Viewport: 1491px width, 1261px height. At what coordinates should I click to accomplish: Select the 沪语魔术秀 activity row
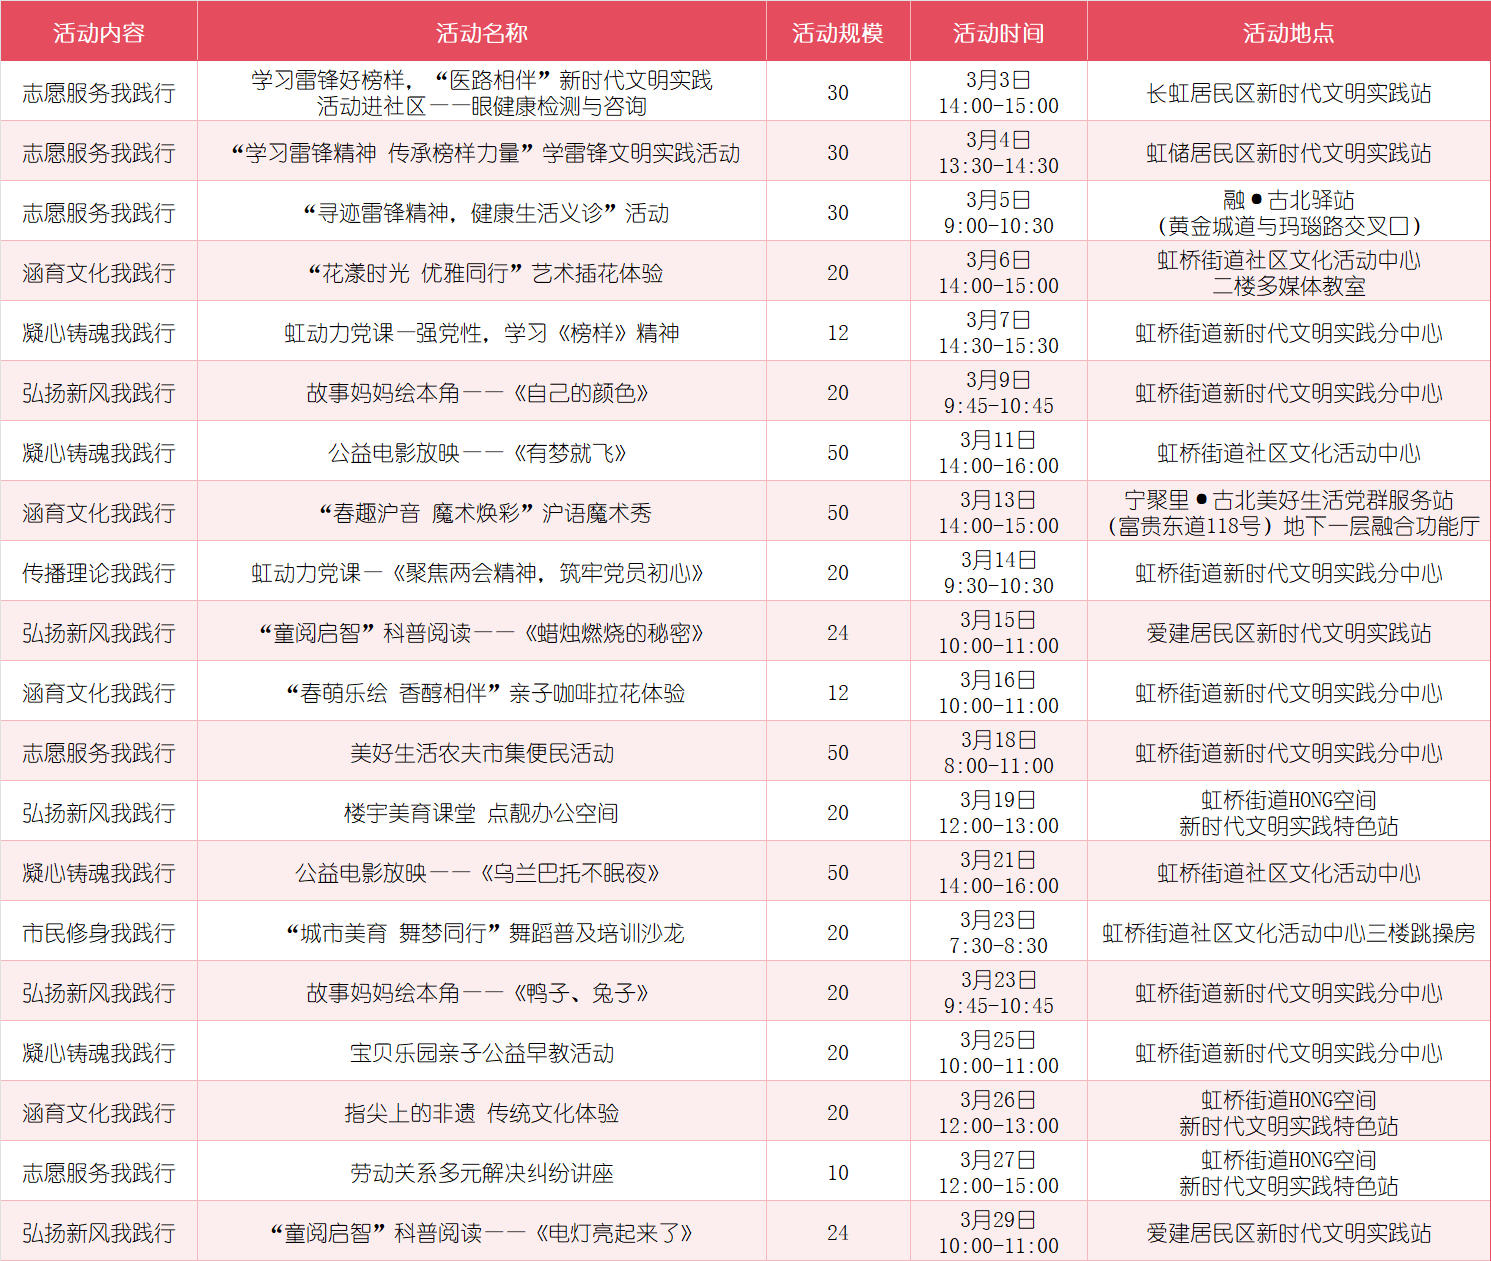483,511
